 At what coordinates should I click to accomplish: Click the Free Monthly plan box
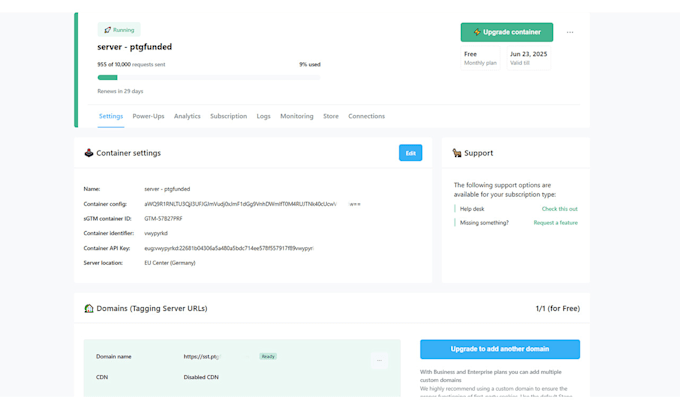point(480,58)
